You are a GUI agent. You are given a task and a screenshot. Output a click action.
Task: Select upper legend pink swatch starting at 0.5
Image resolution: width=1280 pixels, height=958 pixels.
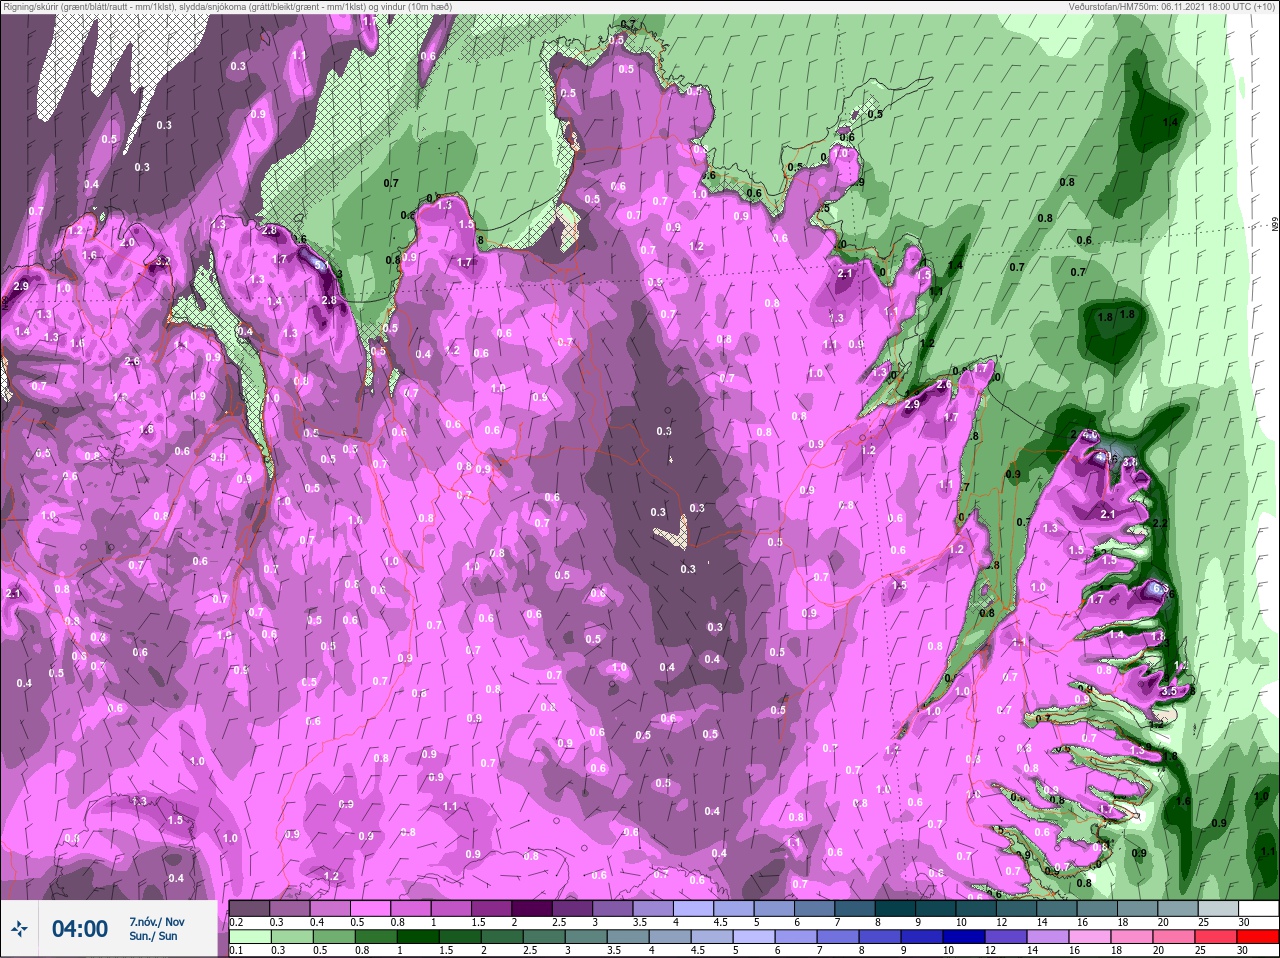[x=370, y=908]
